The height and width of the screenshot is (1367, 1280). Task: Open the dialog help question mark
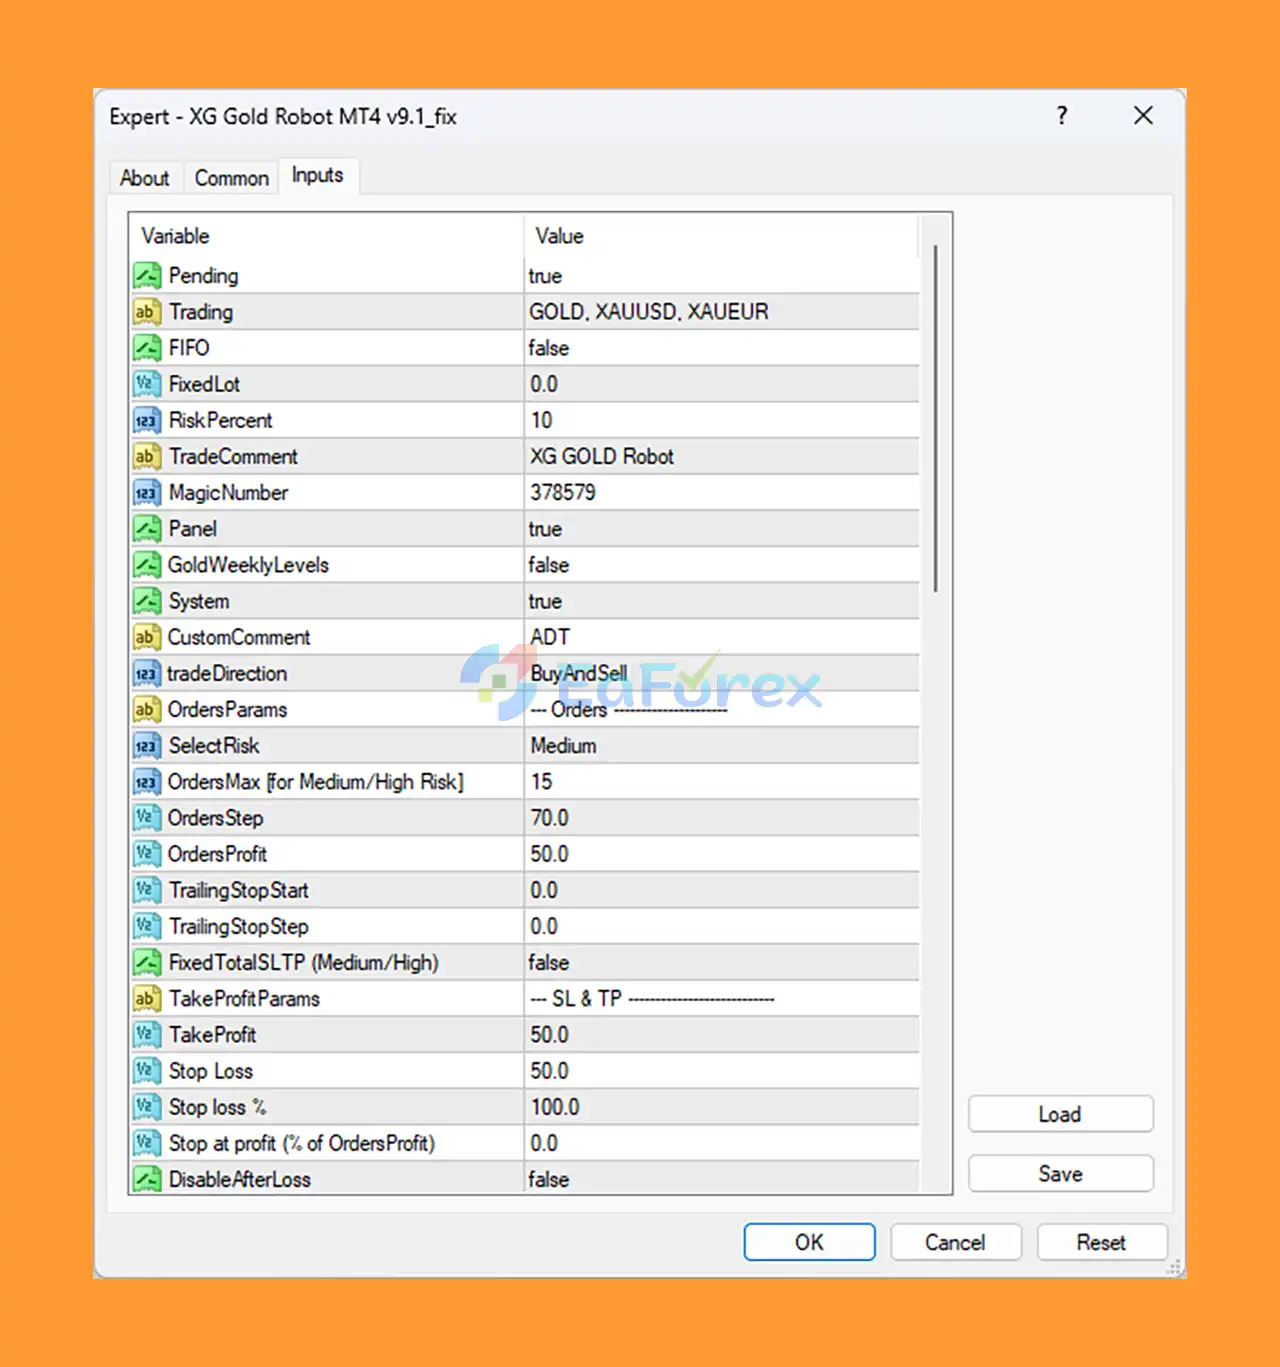1062,116
